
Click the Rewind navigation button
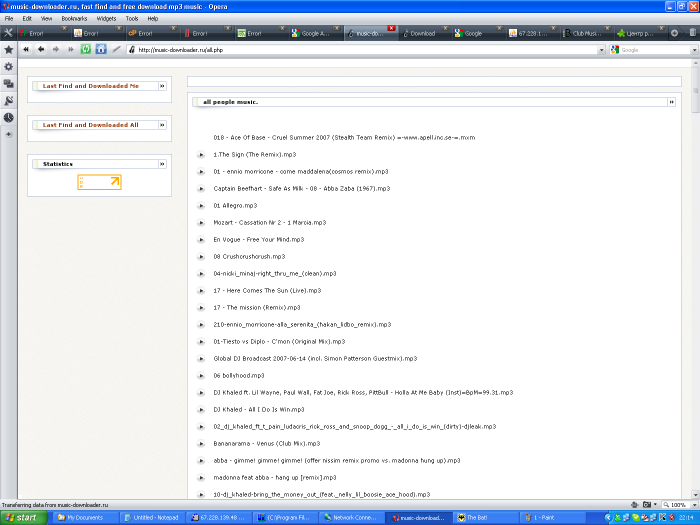pos(26,50)
